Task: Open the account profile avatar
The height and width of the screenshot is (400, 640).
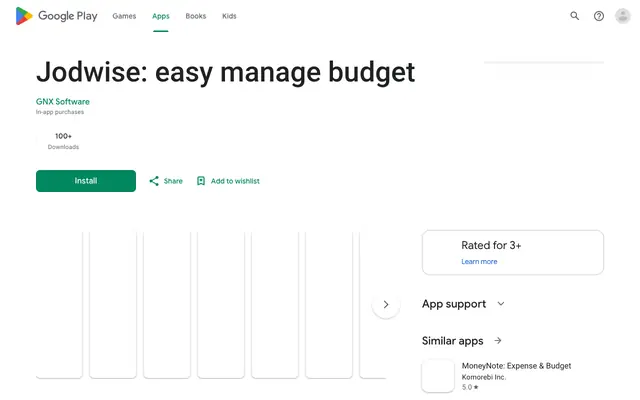Action: pyautogui.click(x=622, y=16)
